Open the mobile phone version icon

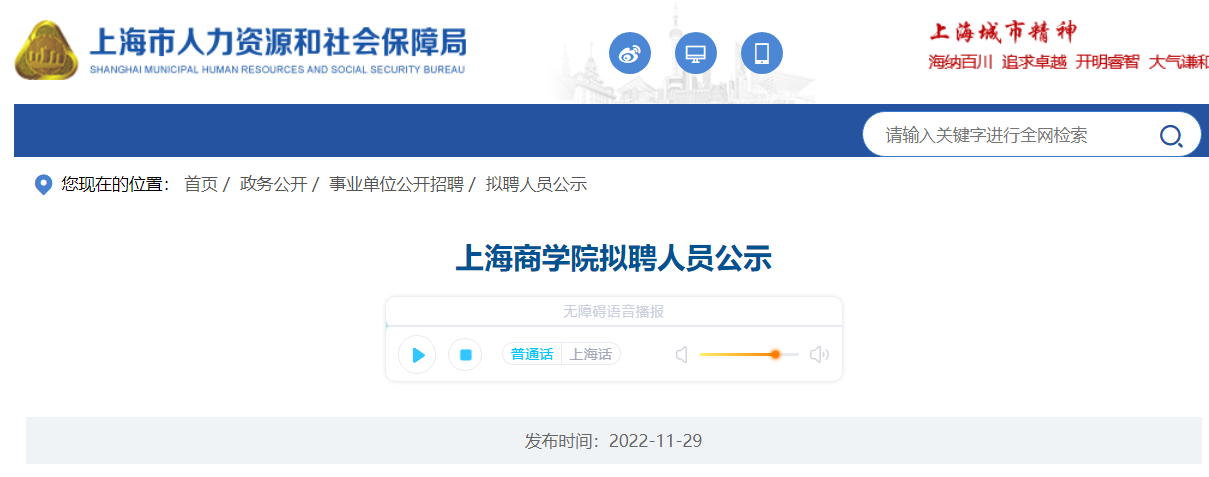(x=762, y=53)
